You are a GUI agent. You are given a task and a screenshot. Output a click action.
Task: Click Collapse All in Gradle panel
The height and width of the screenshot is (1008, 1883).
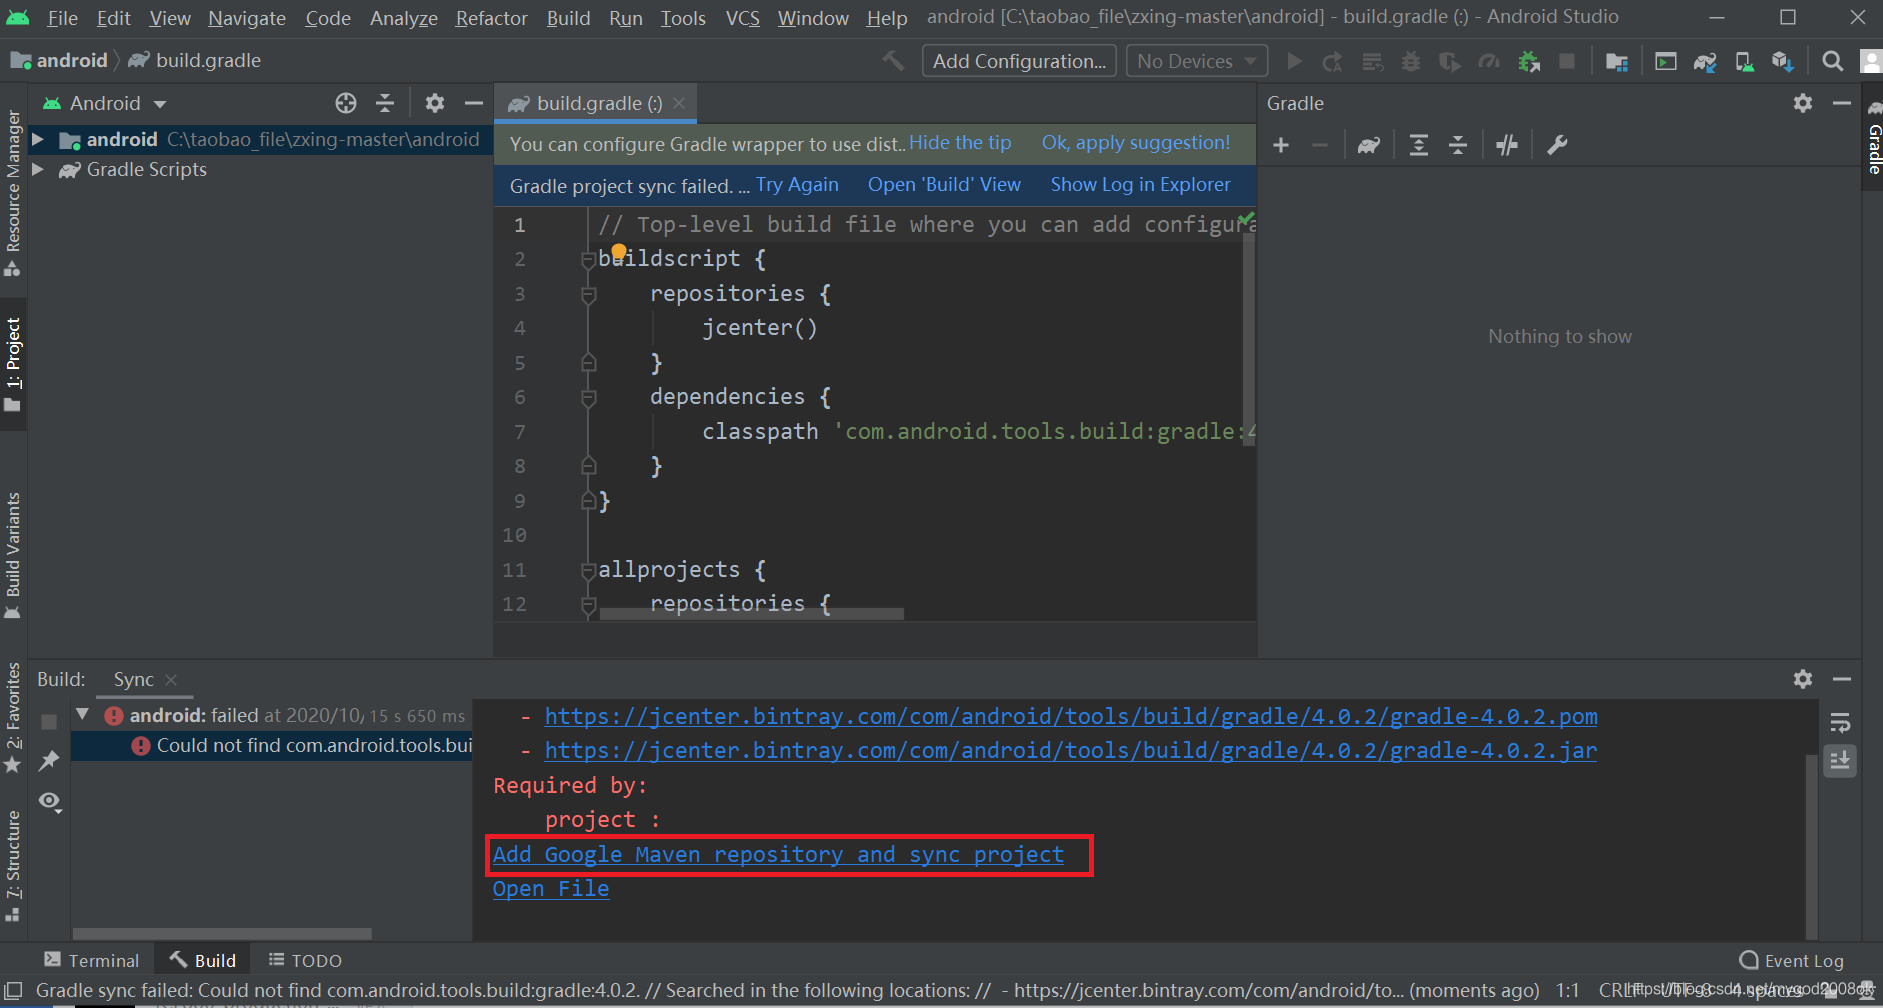[1458, 145]
